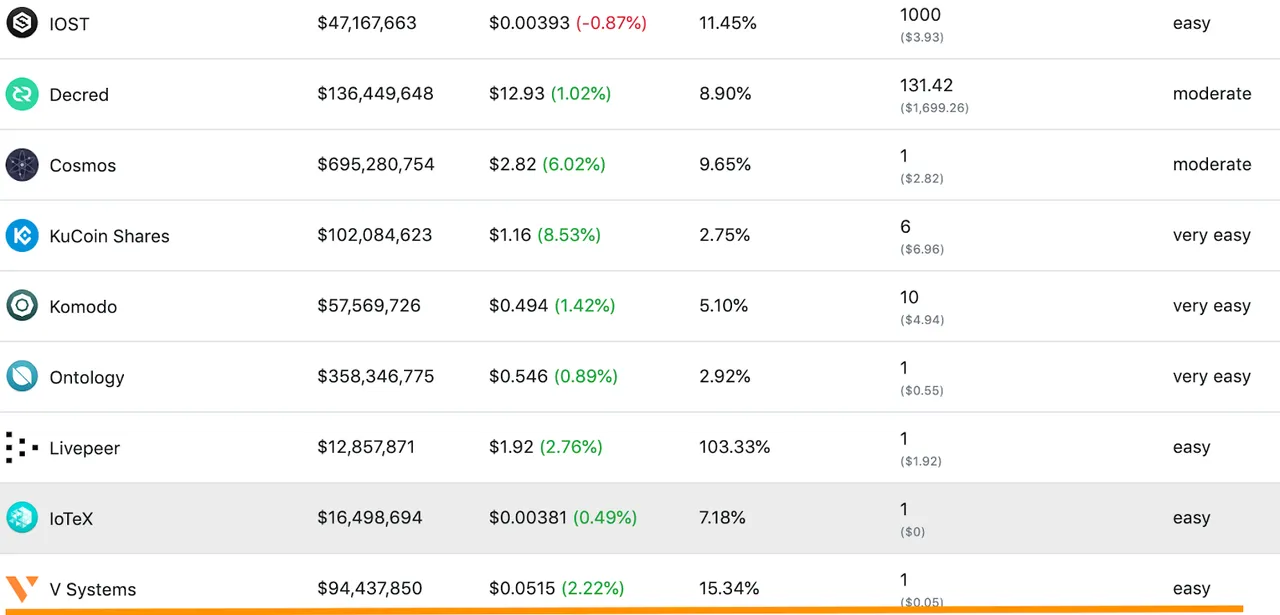Select the 2.75% reward for KuCoin Shares
This screenshot has height=615, width=1280.
[724, 235]
